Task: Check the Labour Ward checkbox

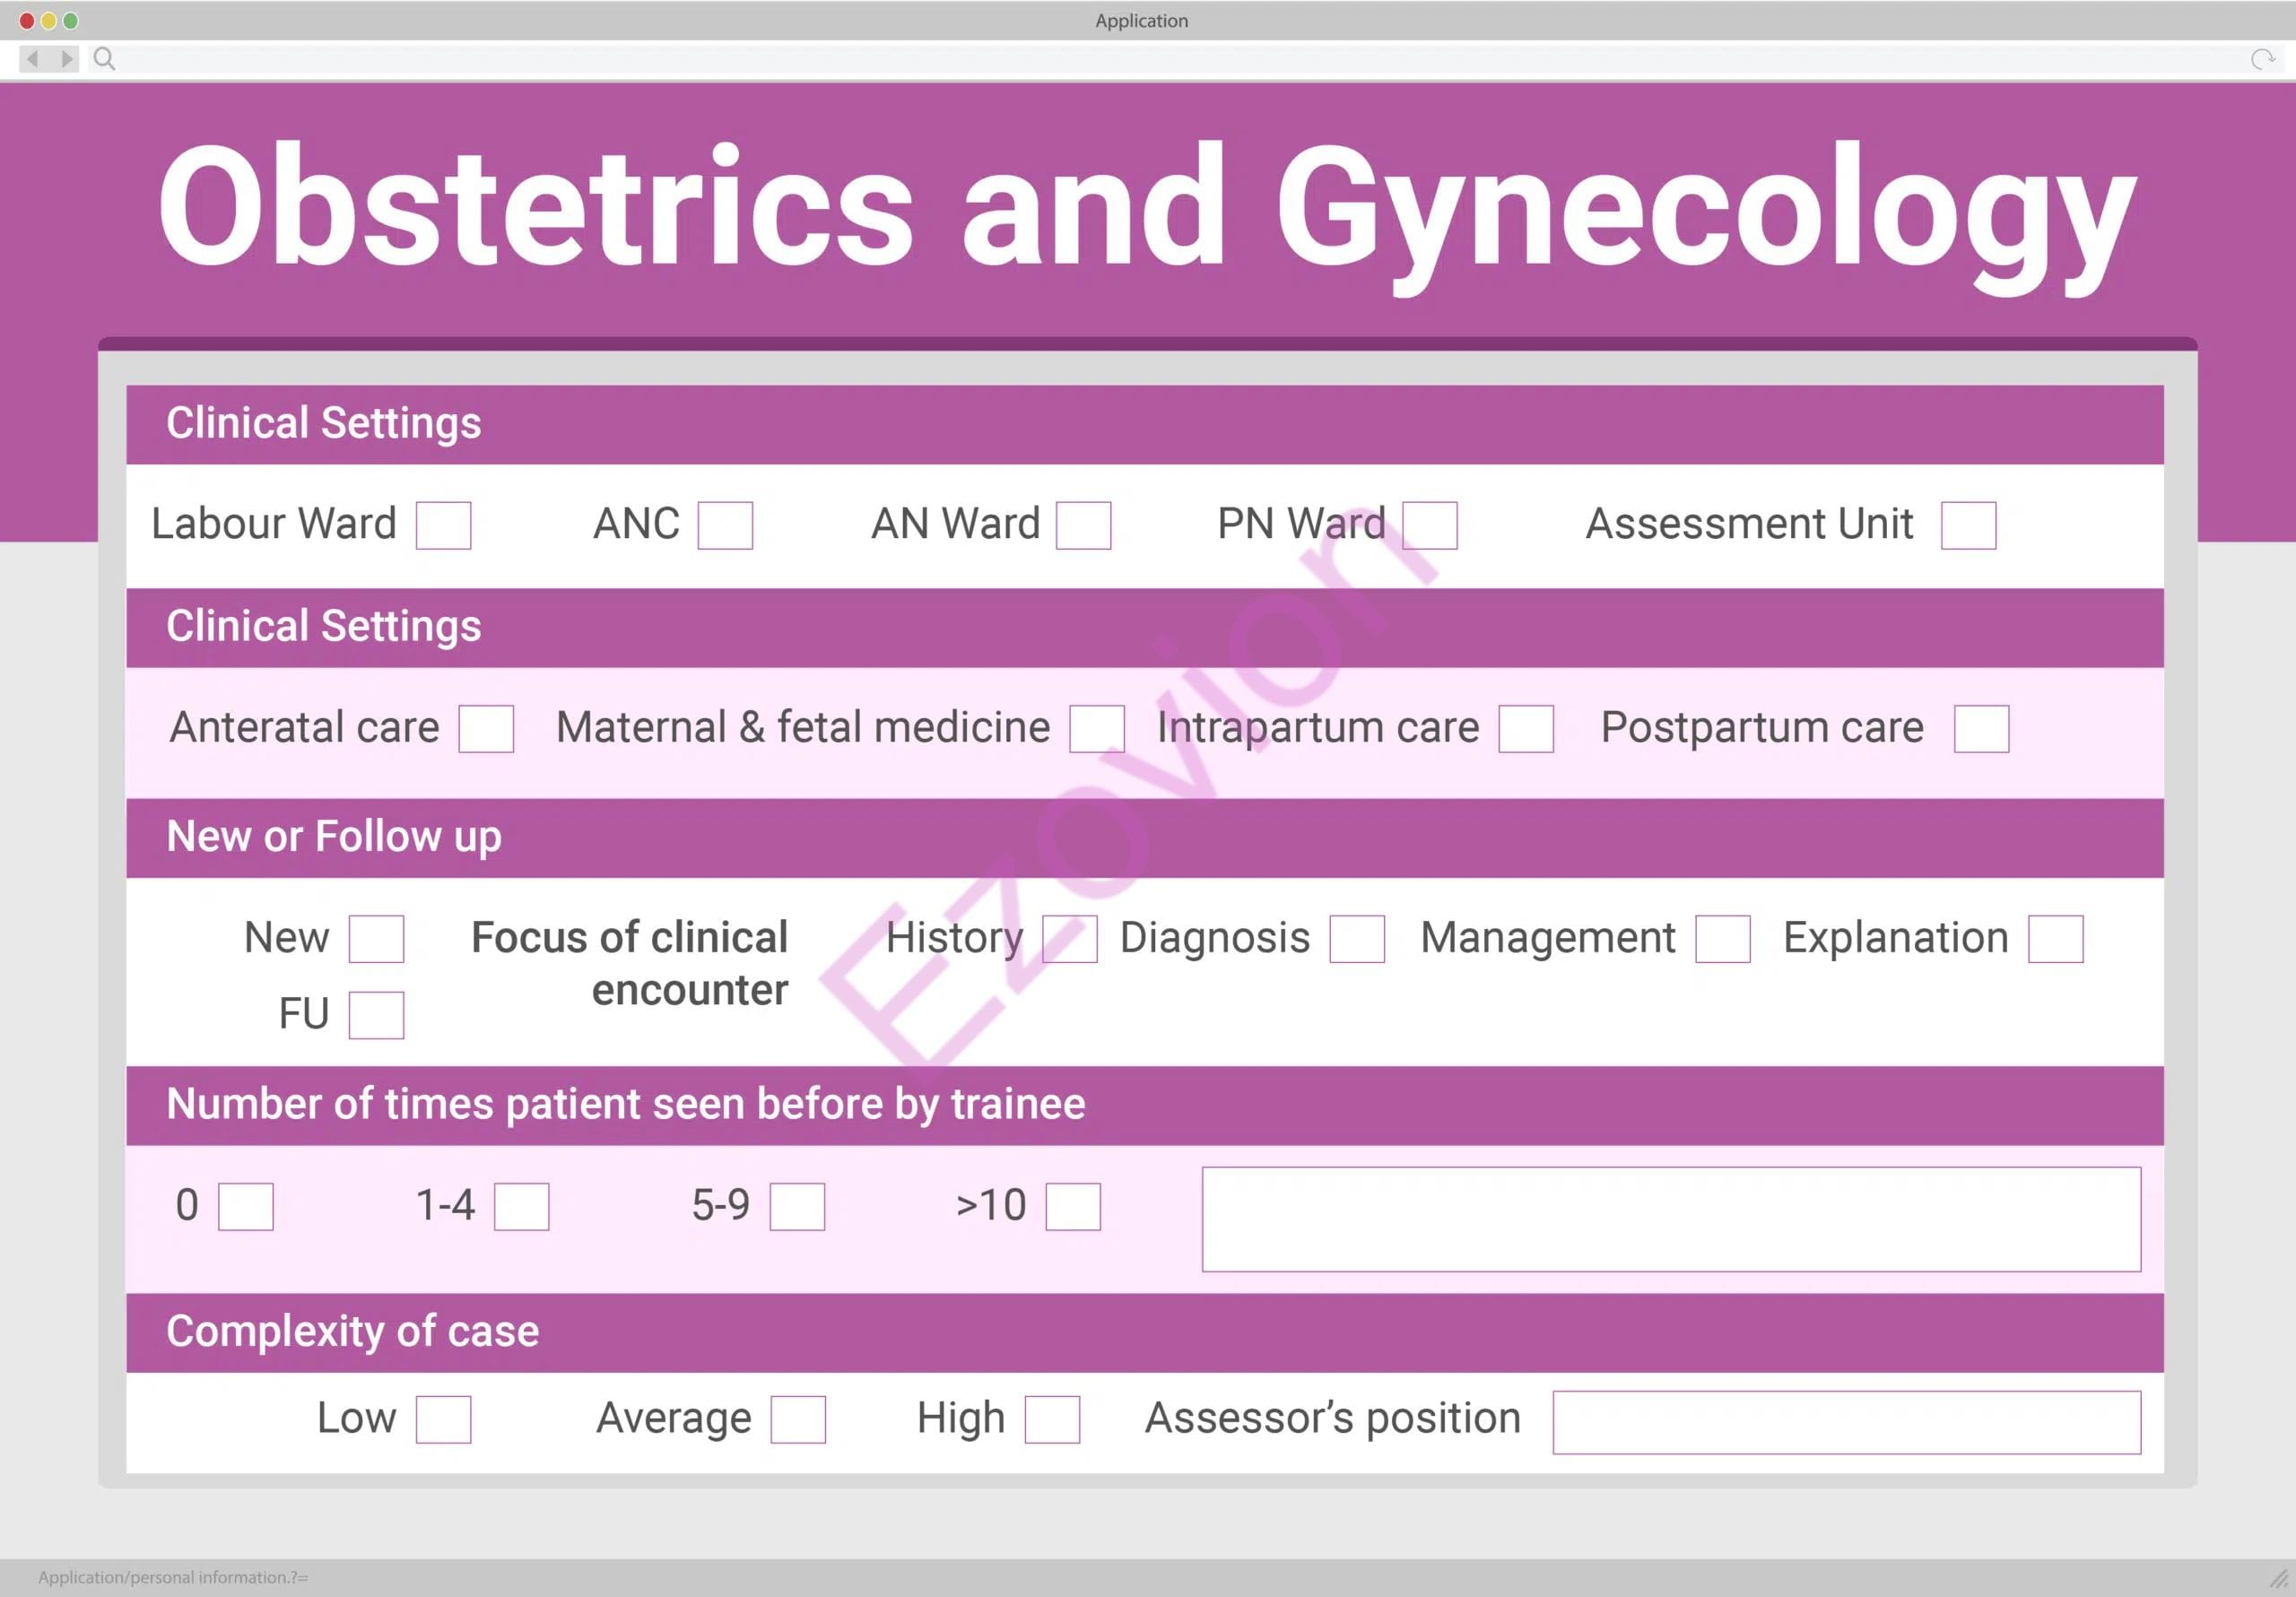Action: click(443, 526)
